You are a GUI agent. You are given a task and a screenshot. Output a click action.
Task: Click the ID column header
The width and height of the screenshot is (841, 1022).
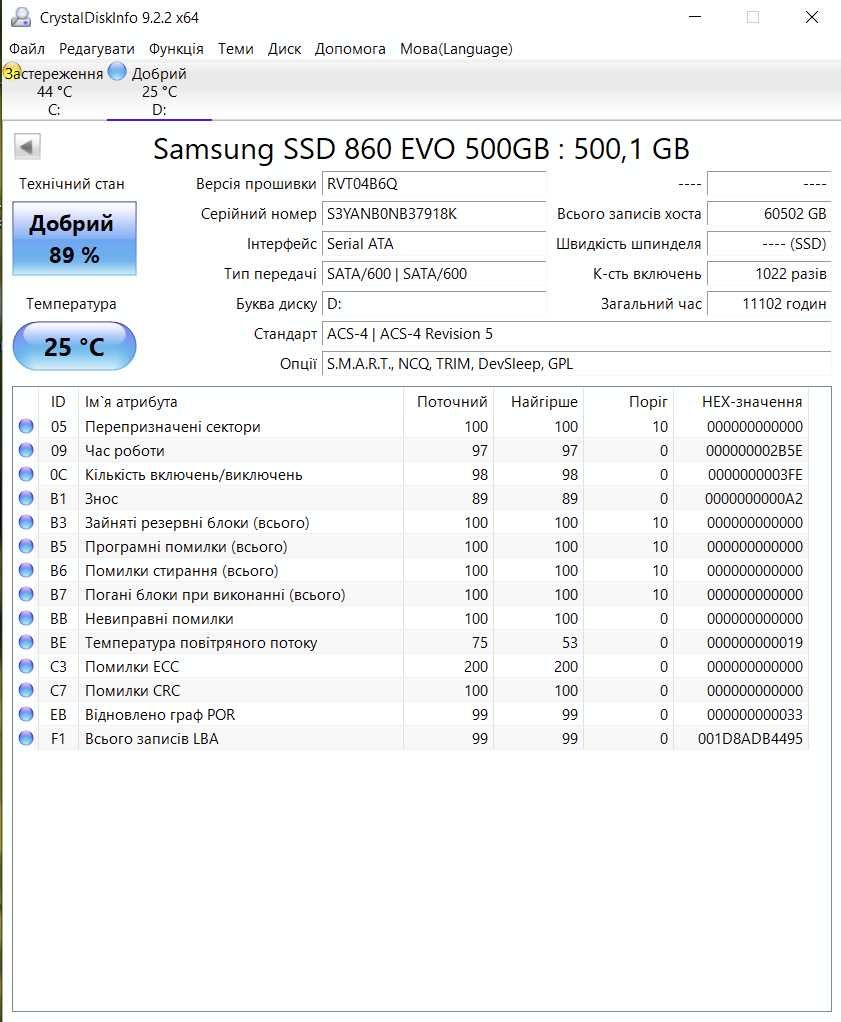58,402
